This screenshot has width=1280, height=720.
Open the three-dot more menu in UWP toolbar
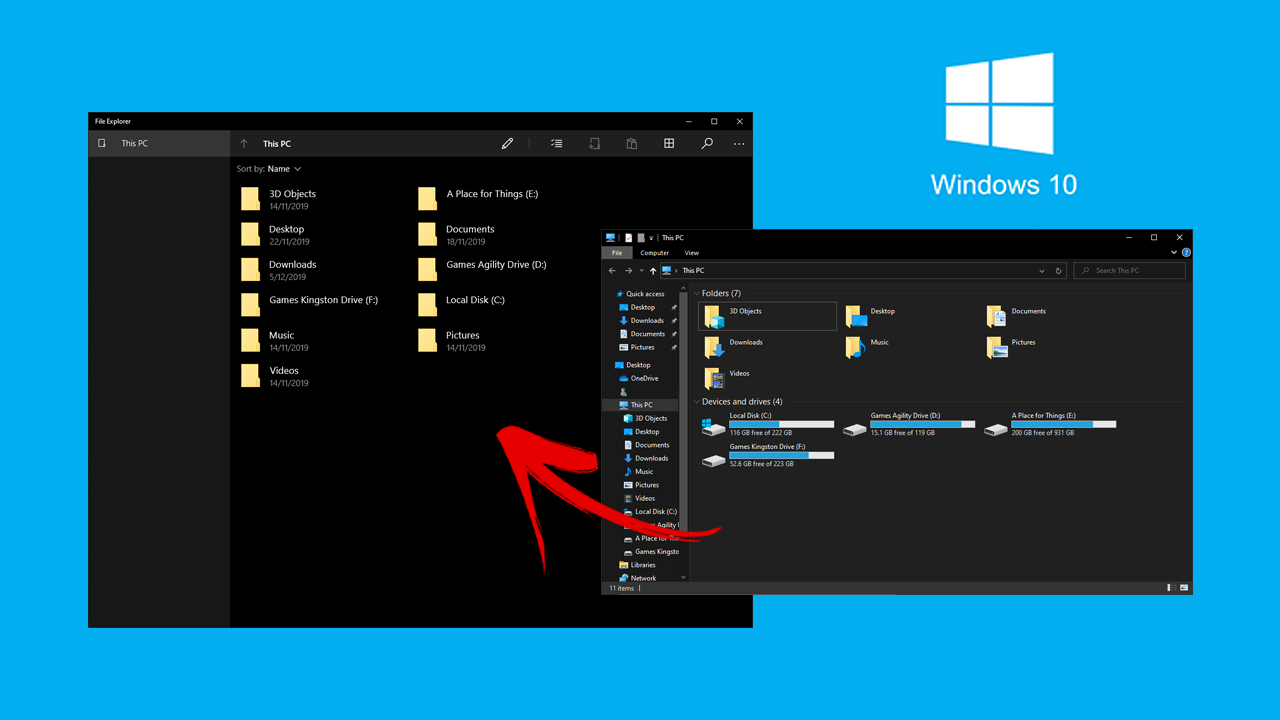739,144
